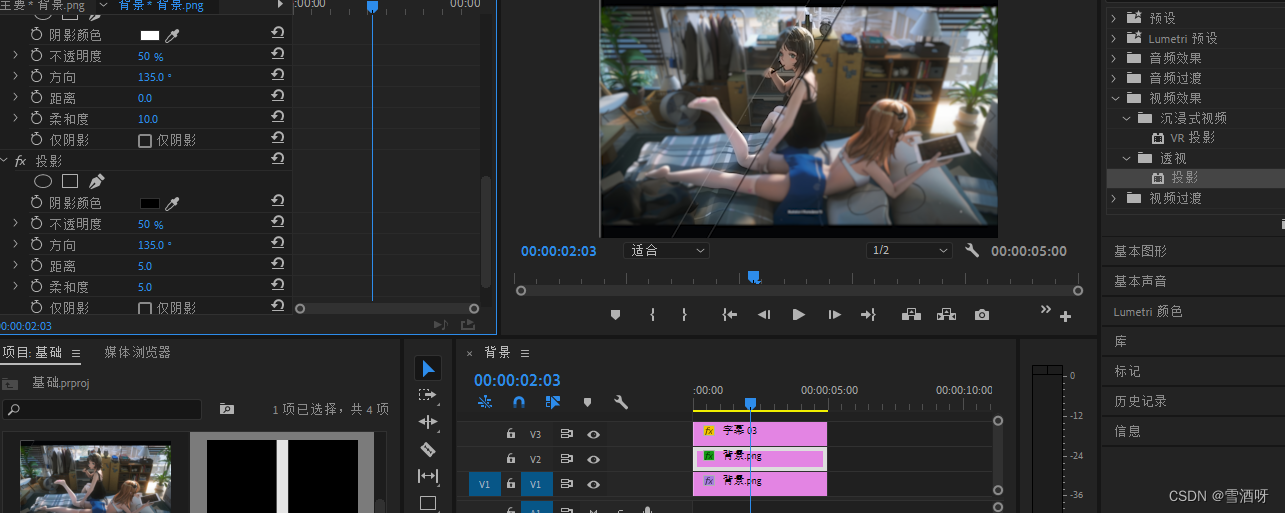This screenshot has width=1285, height=513.
Task: Collapse the 透视 folder
Action: (x=1126, y=158)
